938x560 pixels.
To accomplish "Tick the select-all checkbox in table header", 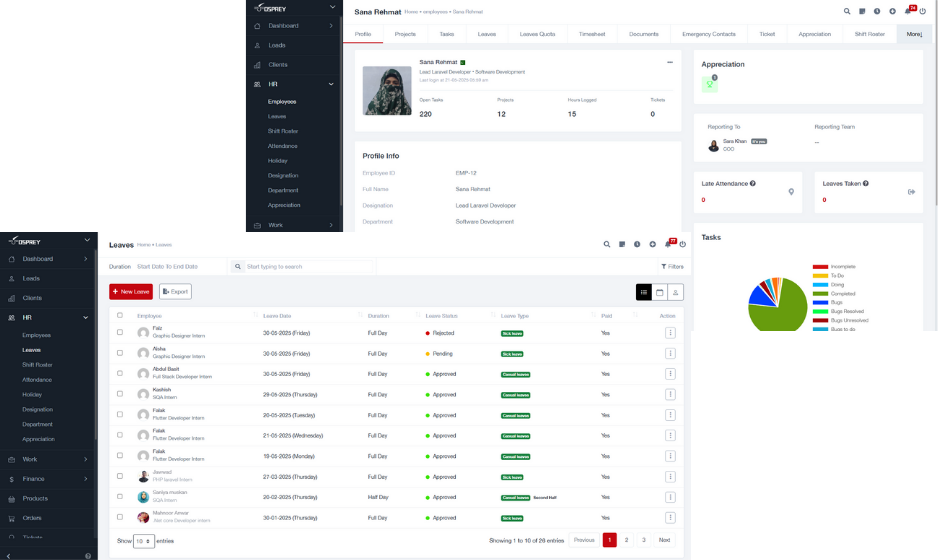I will click(x=120, y=315).
